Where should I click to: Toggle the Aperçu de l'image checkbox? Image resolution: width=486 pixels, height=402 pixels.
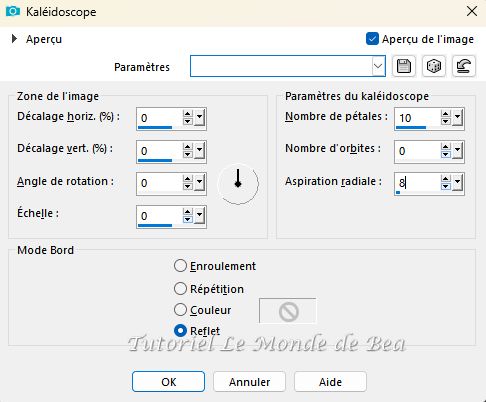point(372,39)
